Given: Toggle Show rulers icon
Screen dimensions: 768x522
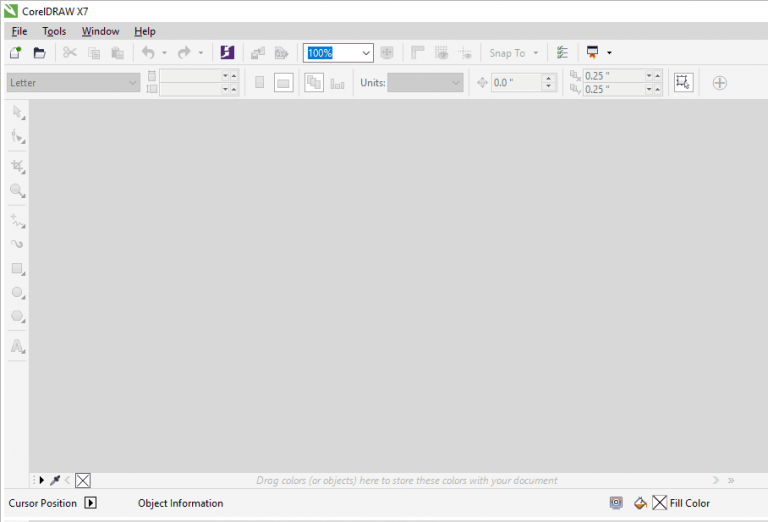Looking at the screenshot, I should (x=417, y=52).
